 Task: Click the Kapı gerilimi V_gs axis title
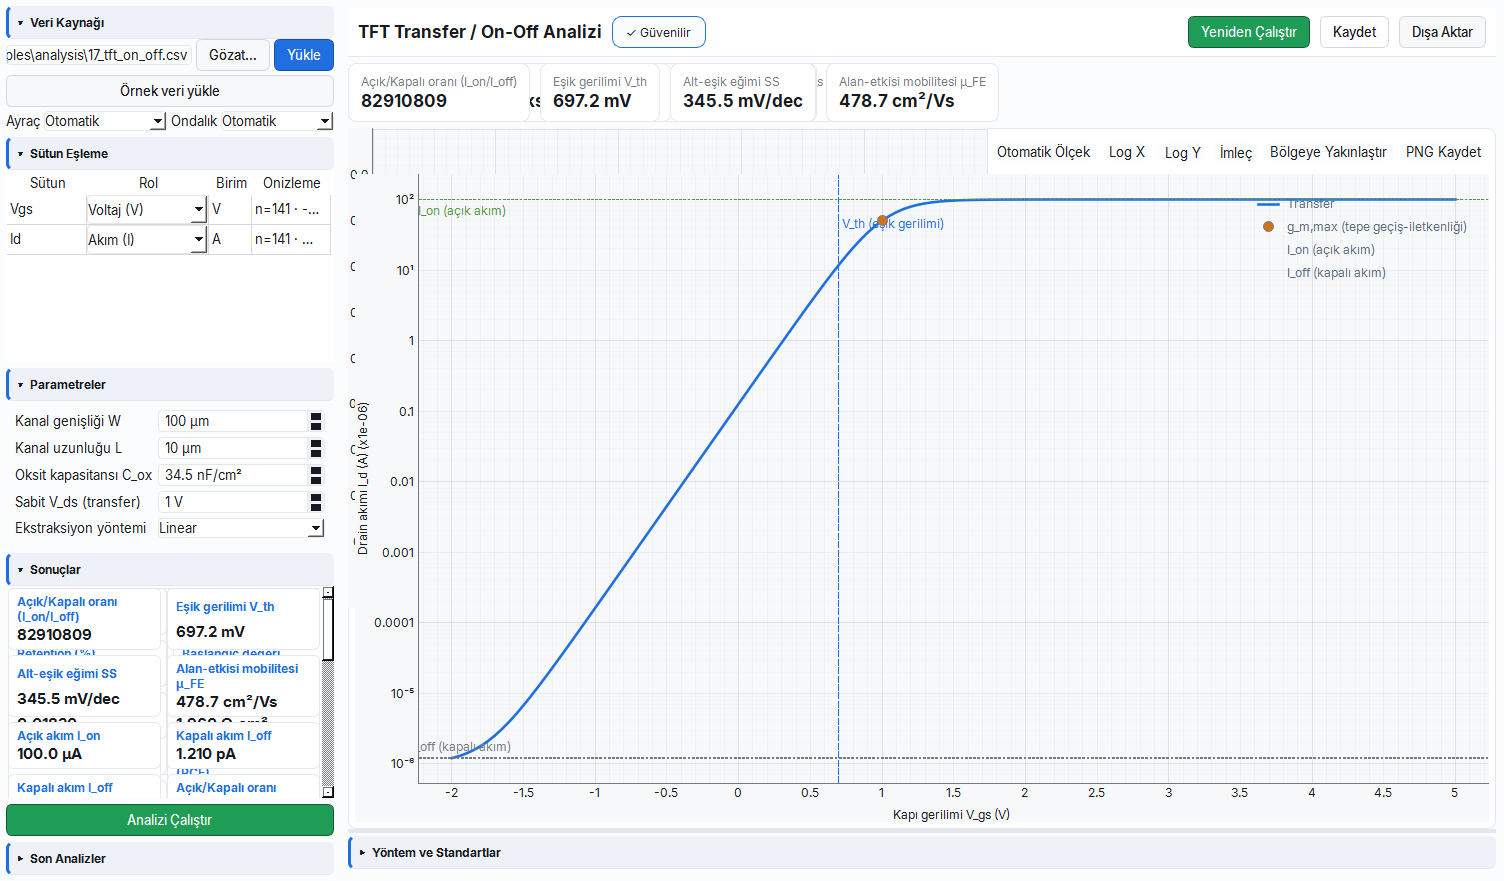951,815
